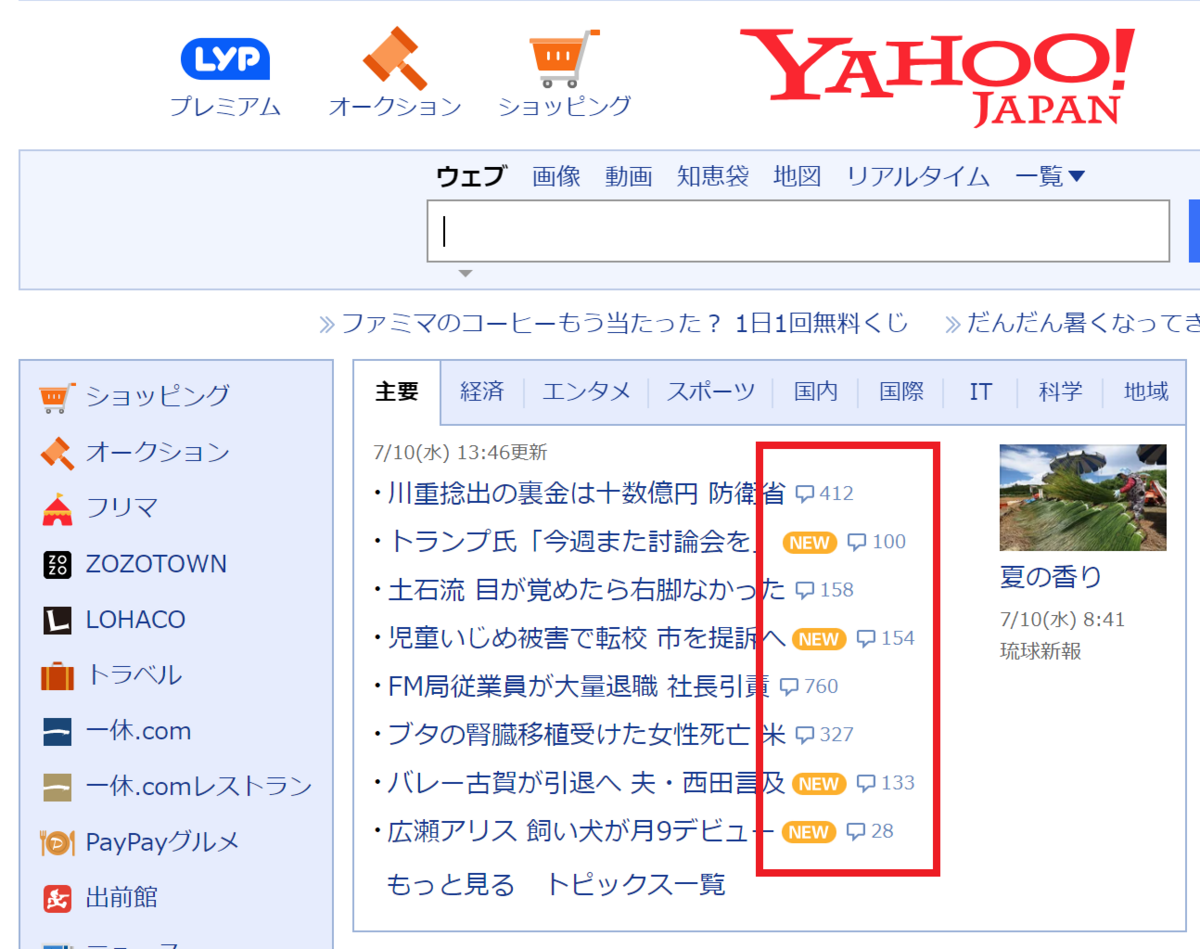This screenshot has width=1200, height=949.
Task: Click NEW badge on 広瀬アリス headline
Action: coord(808,831)
